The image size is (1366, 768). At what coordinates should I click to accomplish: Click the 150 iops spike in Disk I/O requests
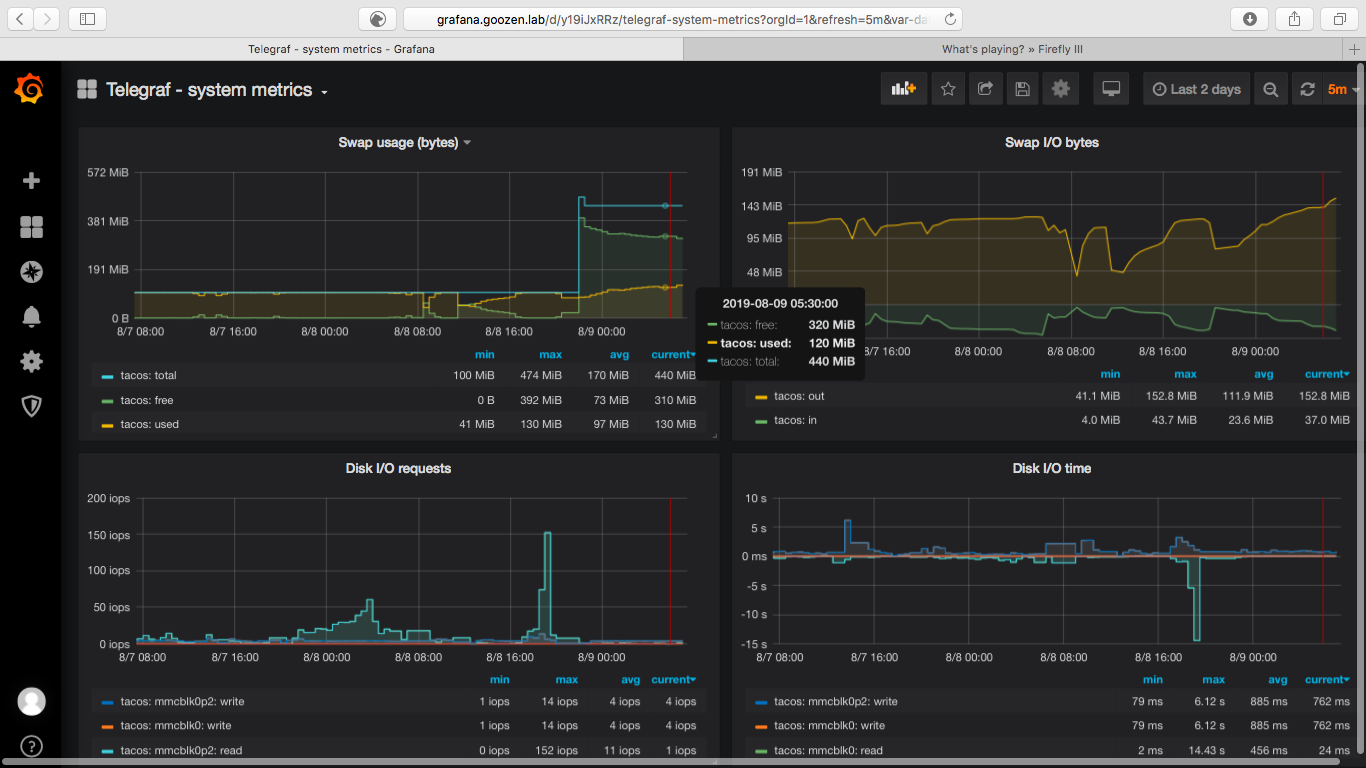click(x=547, y=534)
